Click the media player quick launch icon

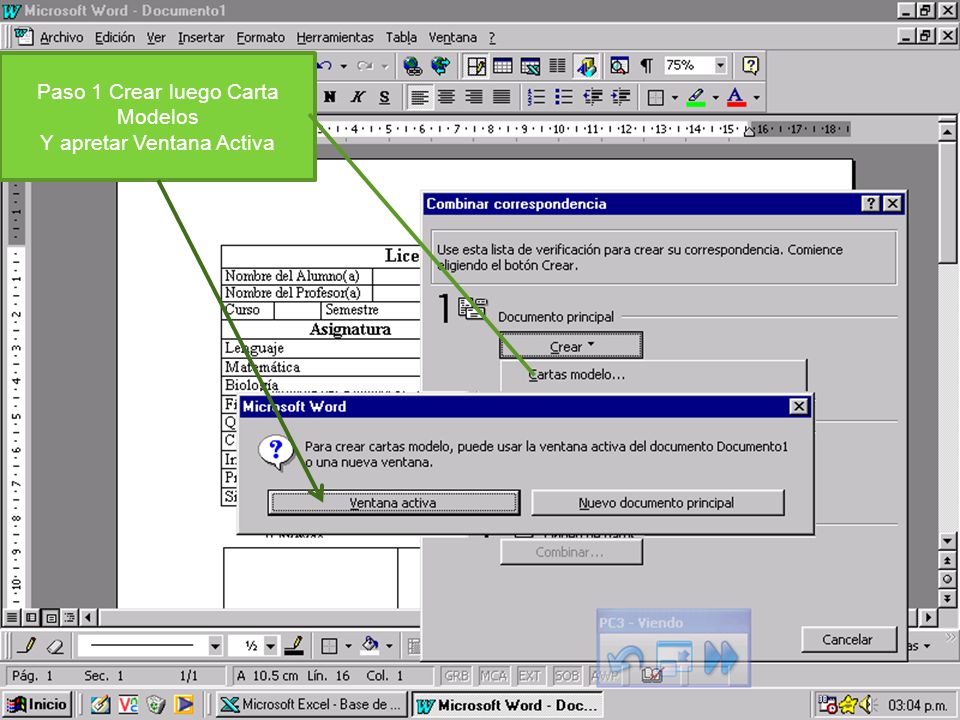[x=184, y=705]
